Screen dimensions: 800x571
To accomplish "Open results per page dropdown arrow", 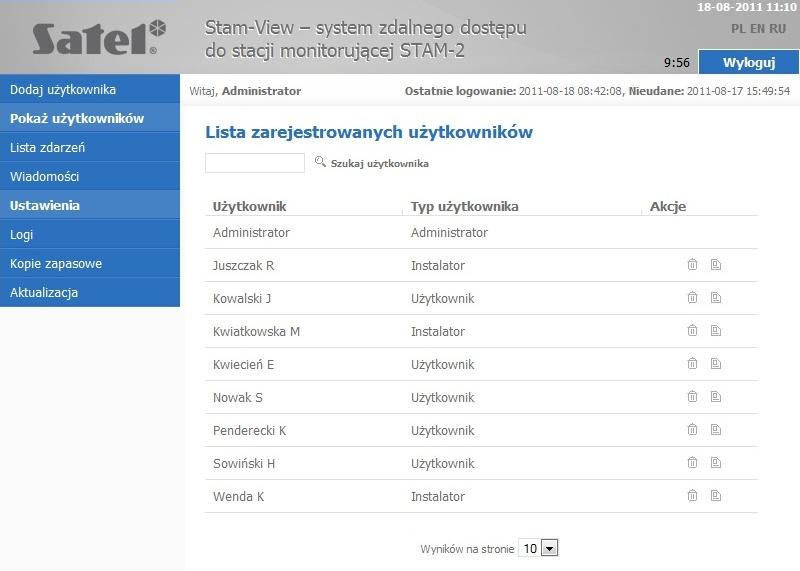I will coord(549,549).
